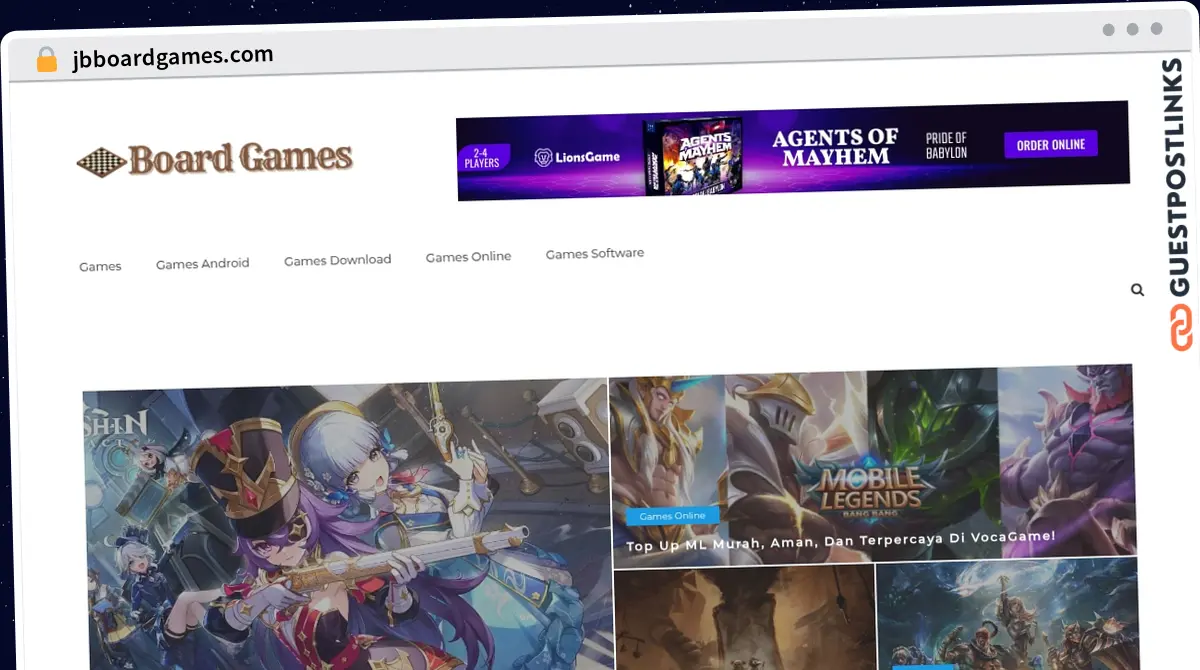Click the padlock icon in address bar
The height and width of the screenshot is (670, 1200).
[46, 60]
